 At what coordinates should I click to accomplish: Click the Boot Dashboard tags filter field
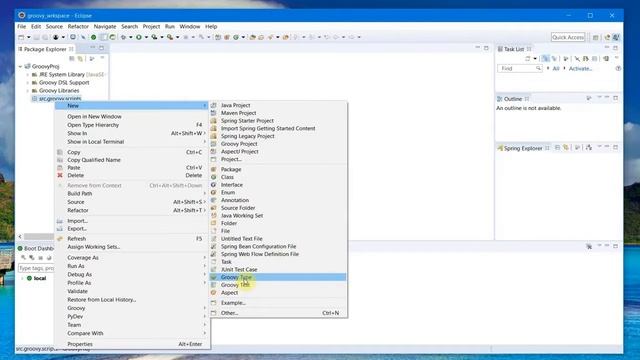[36, 268]
